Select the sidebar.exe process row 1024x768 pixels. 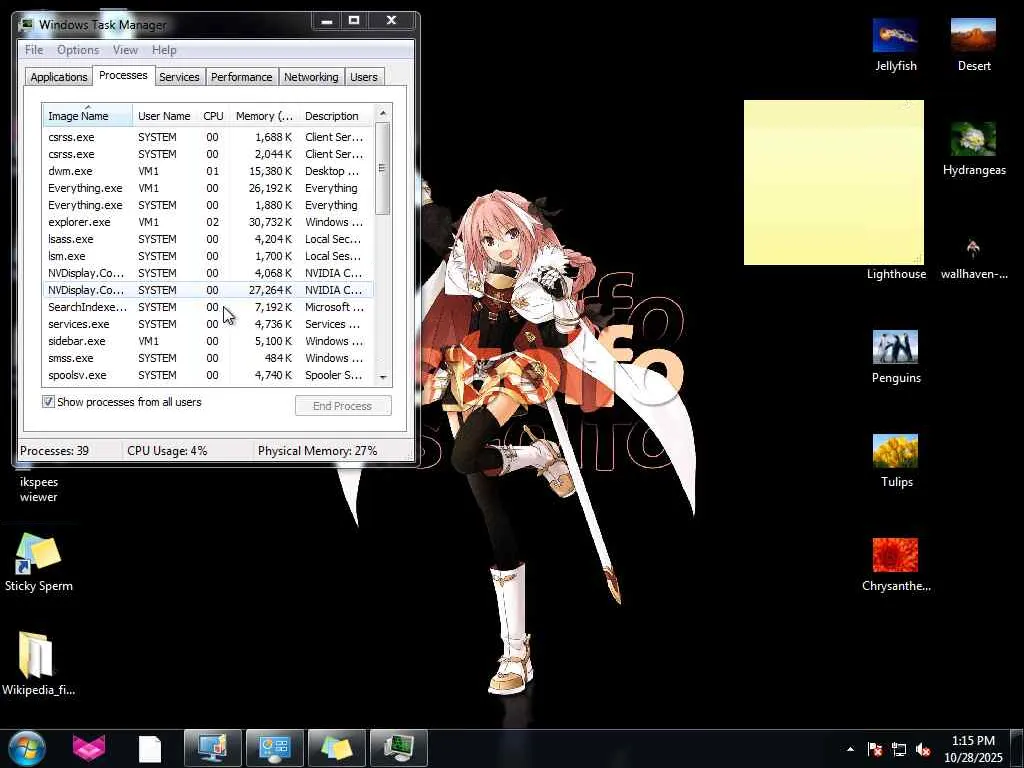(x=208, y=341)
